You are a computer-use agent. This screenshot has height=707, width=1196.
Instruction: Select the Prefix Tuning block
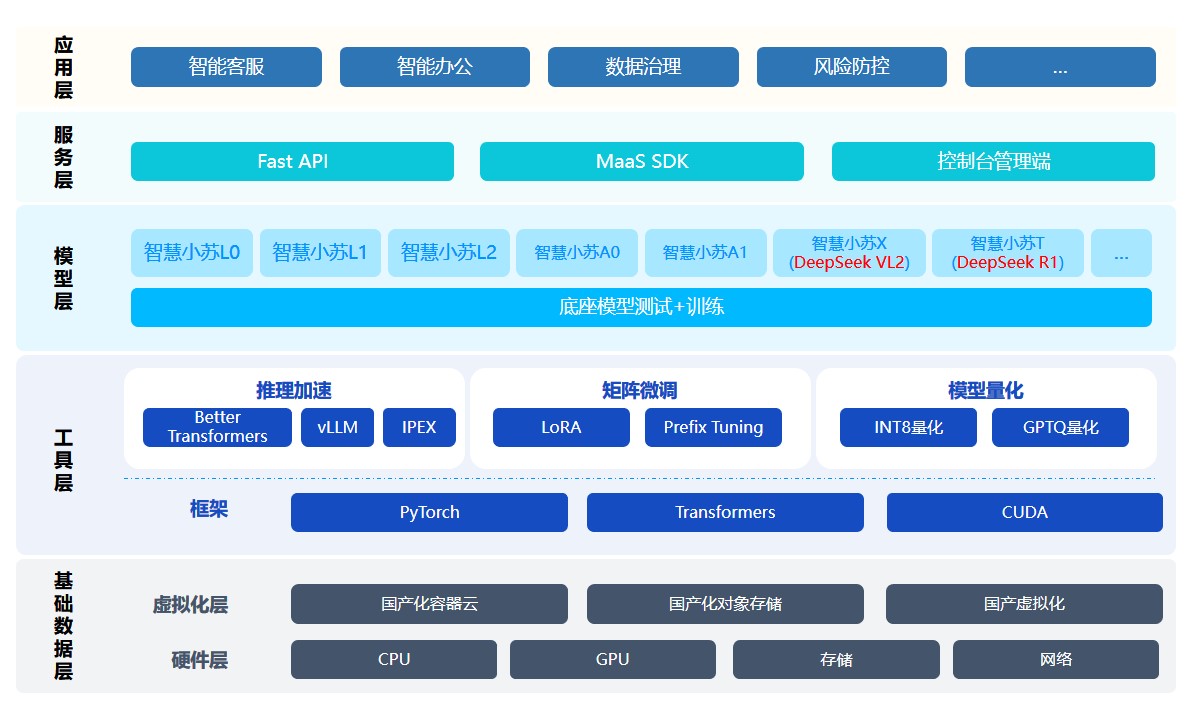[x=713, y=427]
